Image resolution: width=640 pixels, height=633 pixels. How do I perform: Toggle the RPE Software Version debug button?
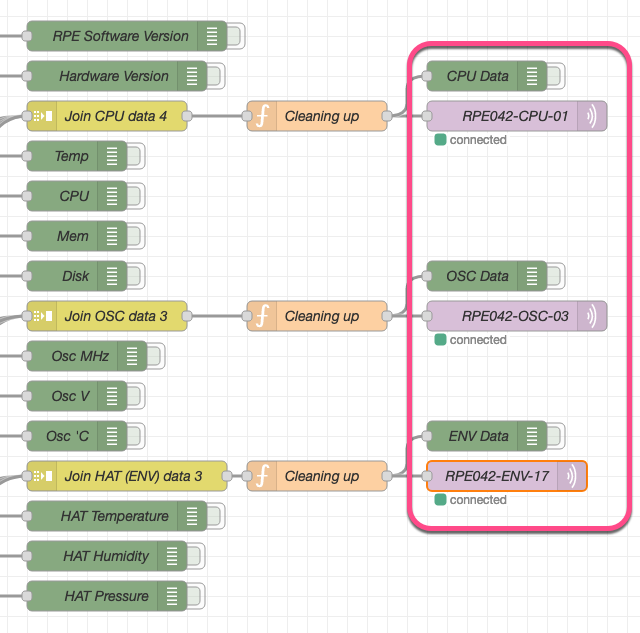[x=236, y=36]
